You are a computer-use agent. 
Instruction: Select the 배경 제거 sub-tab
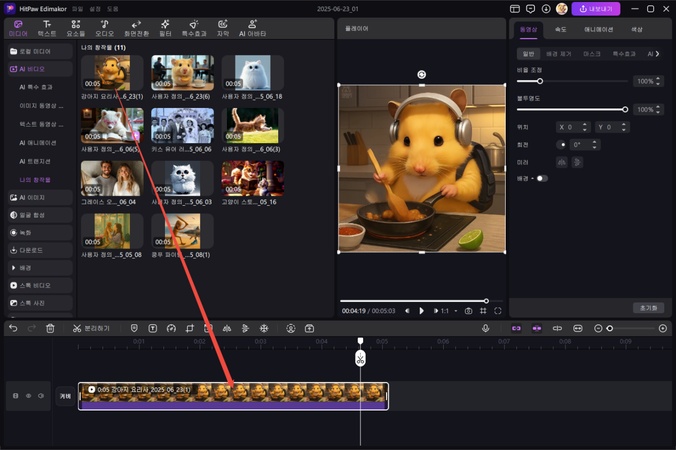[x=559, y=54]
